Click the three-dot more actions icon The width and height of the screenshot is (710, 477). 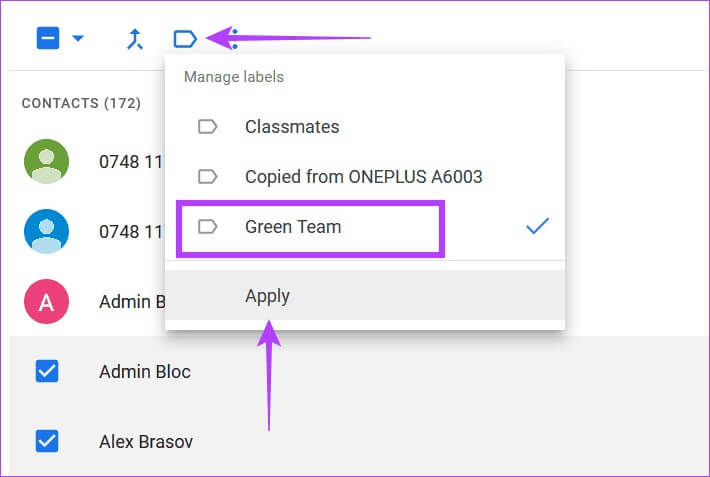(234, 39)
